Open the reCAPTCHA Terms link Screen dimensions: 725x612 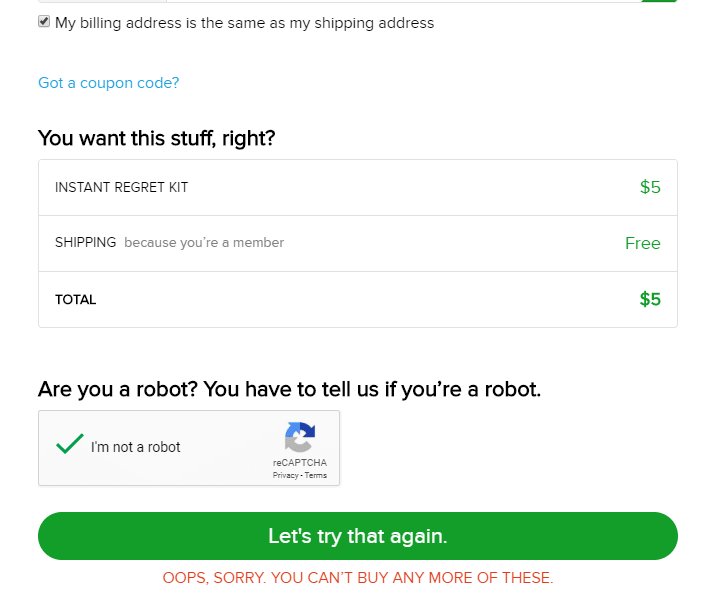(x=316, y=475)
